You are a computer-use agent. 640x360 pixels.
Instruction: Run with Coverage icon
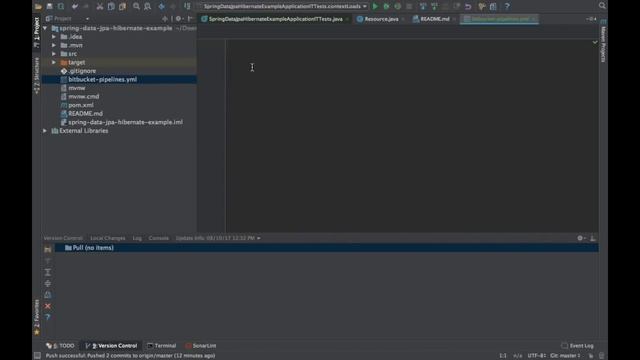click(398, 6)
